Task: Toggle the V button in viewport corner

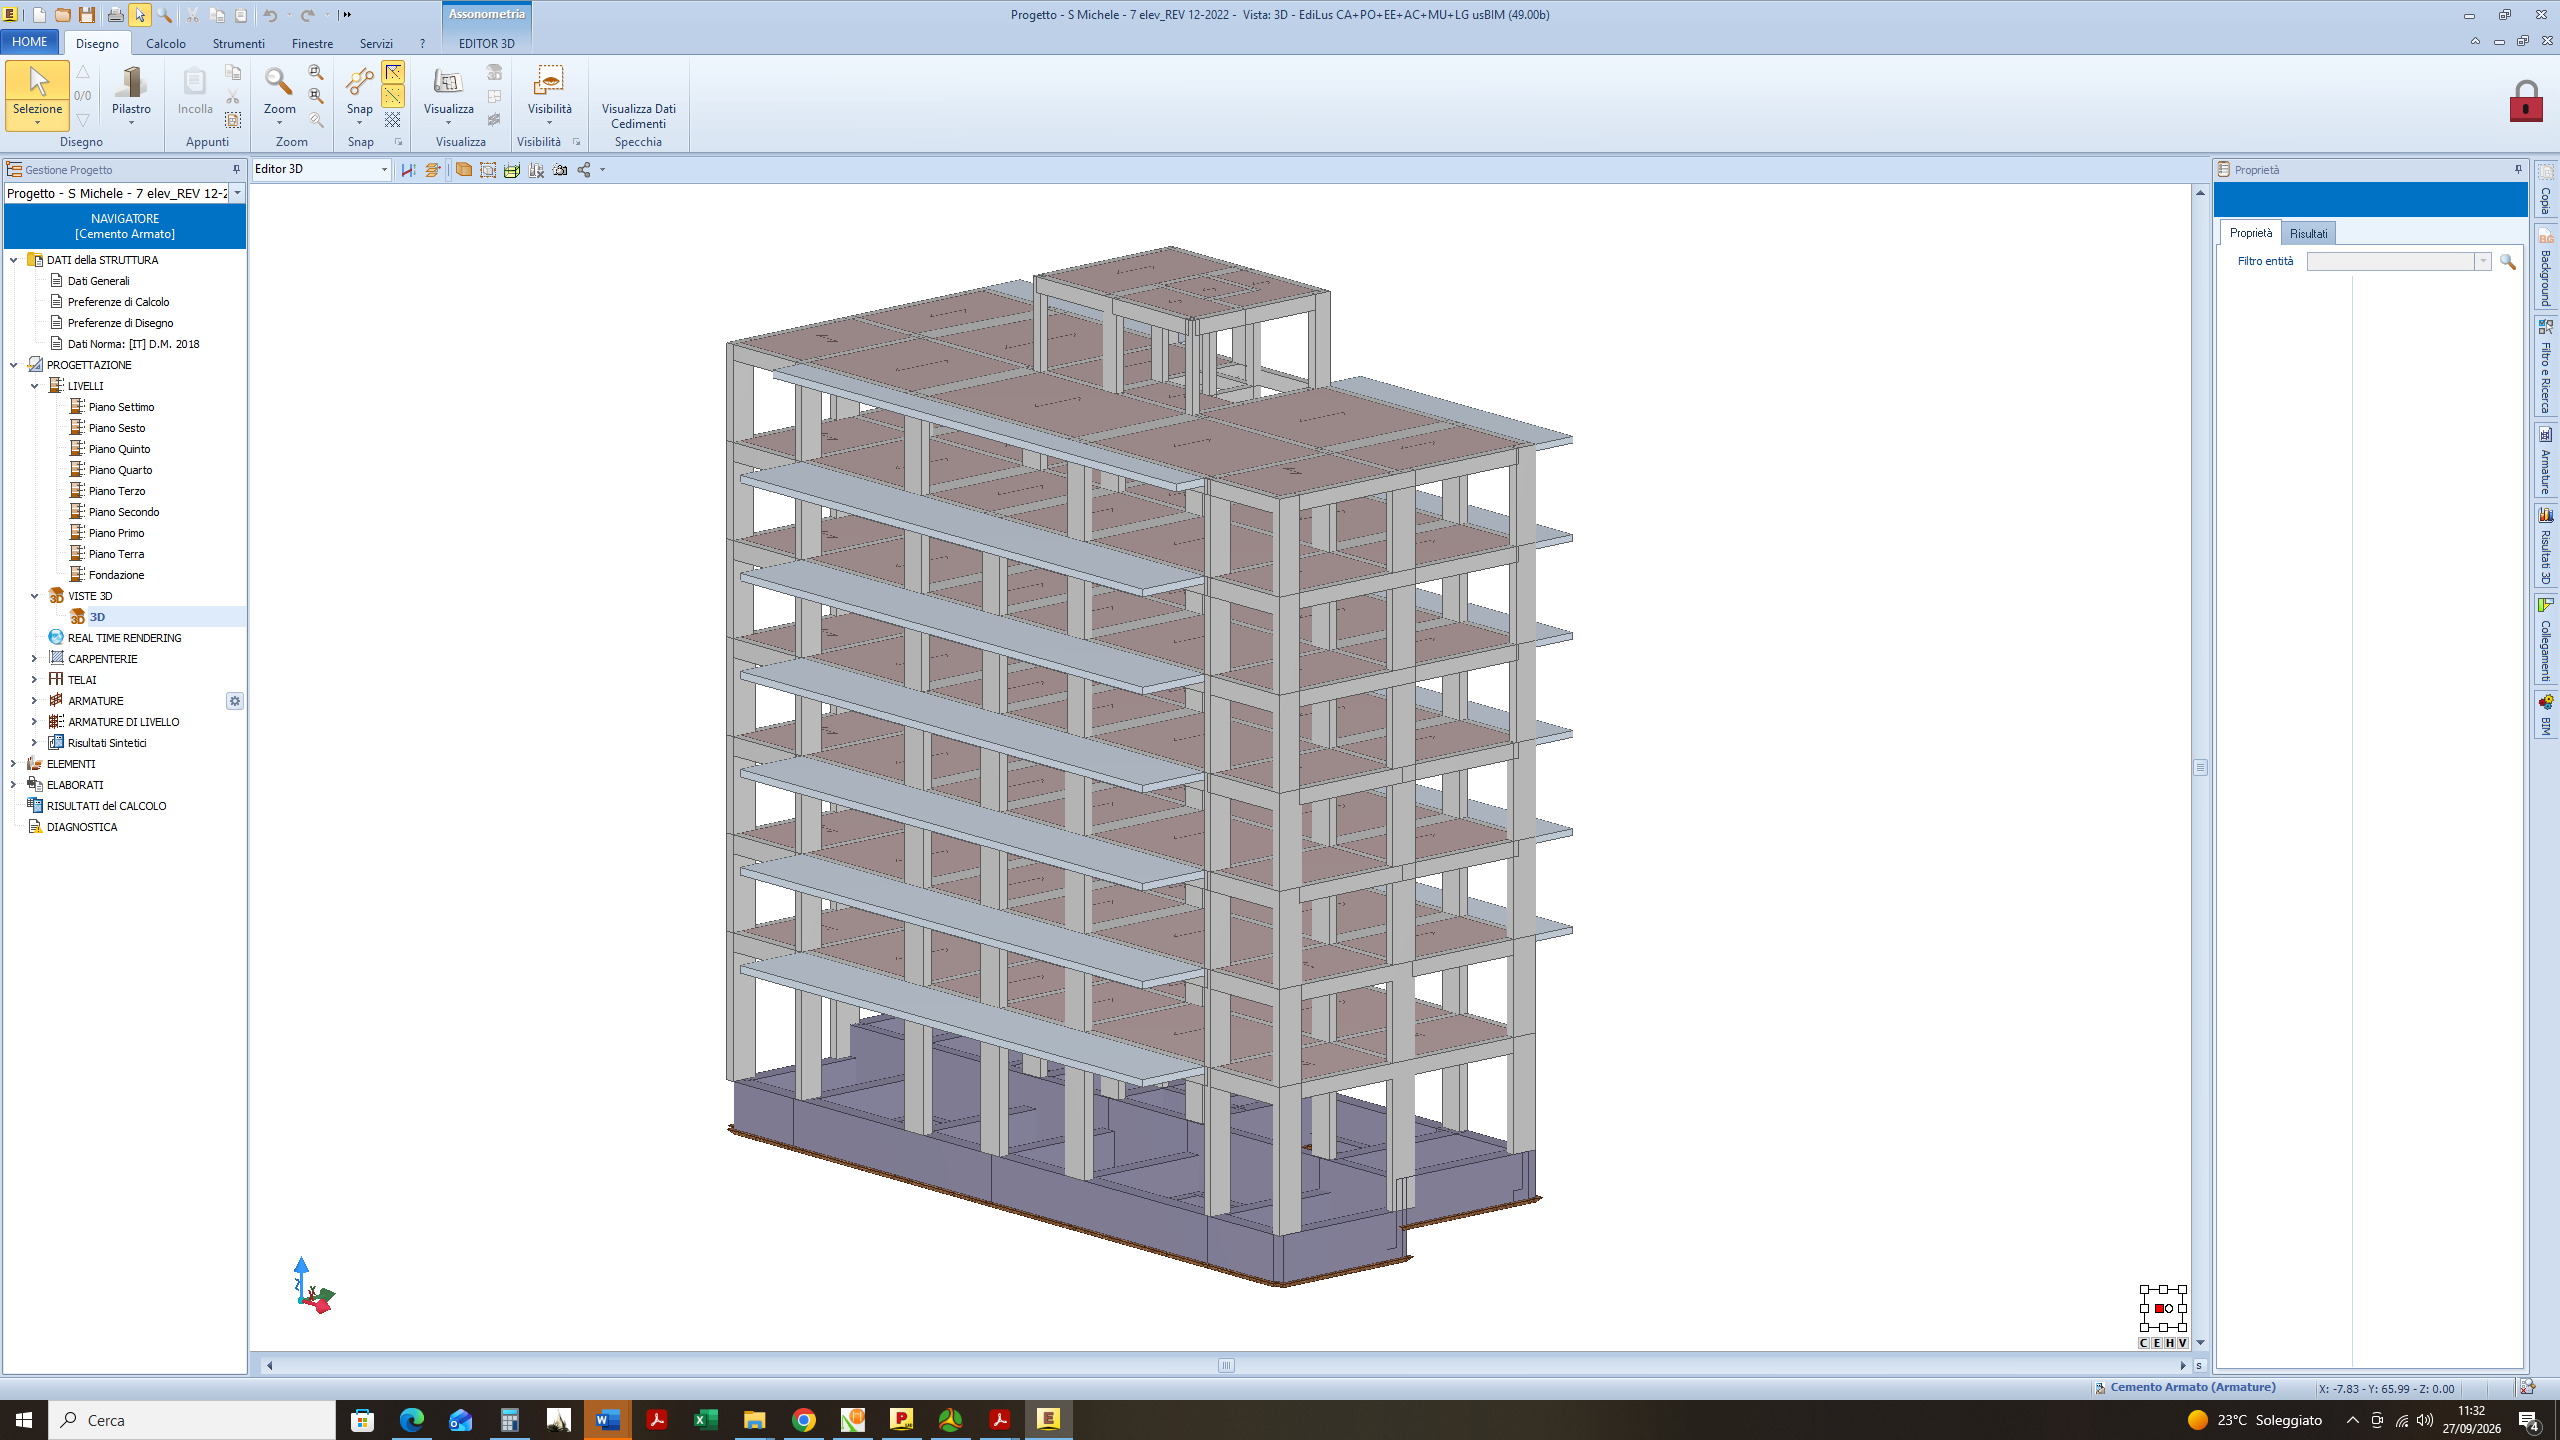Action: click(2182, 1343)
